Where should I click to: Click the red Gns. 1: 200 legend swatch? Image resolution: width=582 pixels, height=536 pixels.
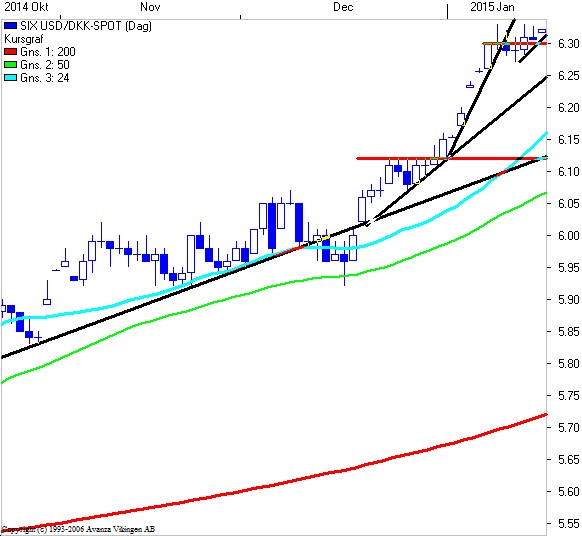(10, 52)
